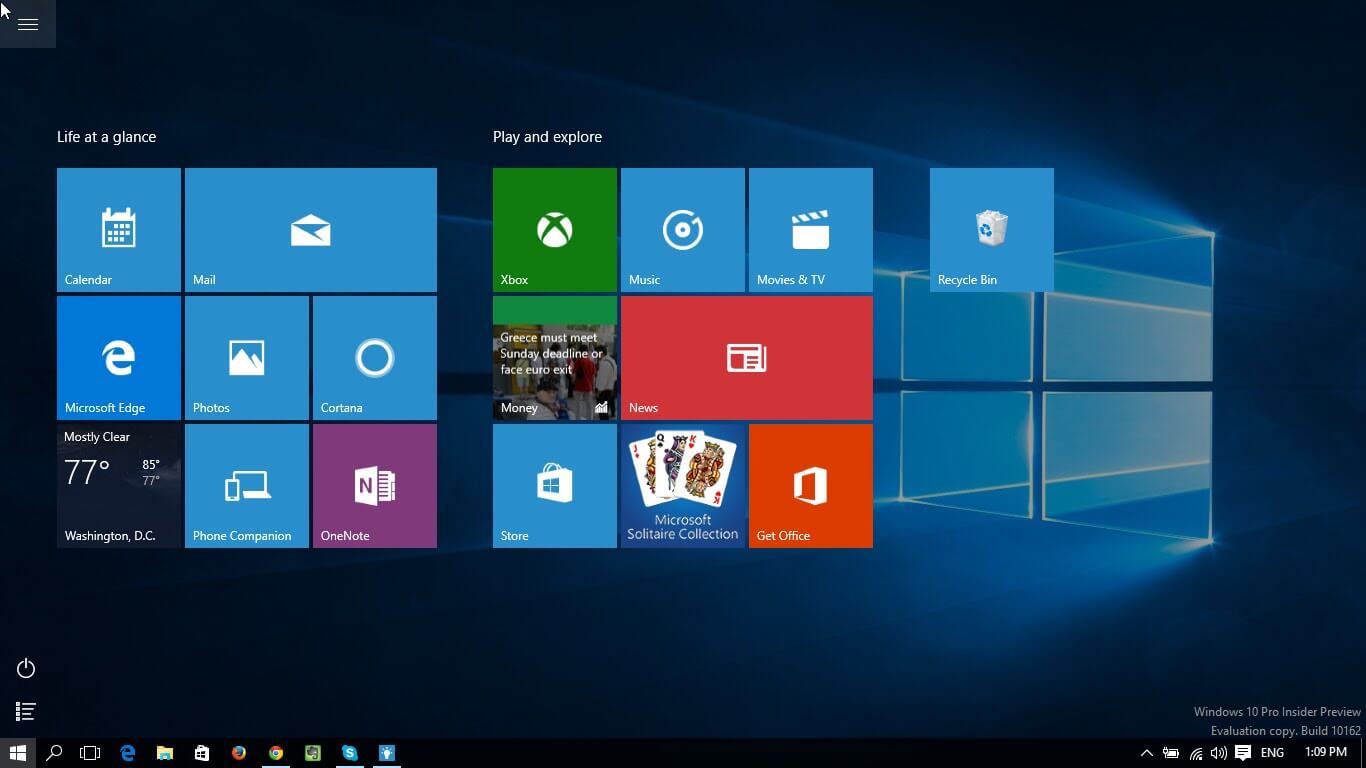The height and width of the screenshot is (768, 1366).
Task: Open the Money news live tile
Action: coord(555,358)
